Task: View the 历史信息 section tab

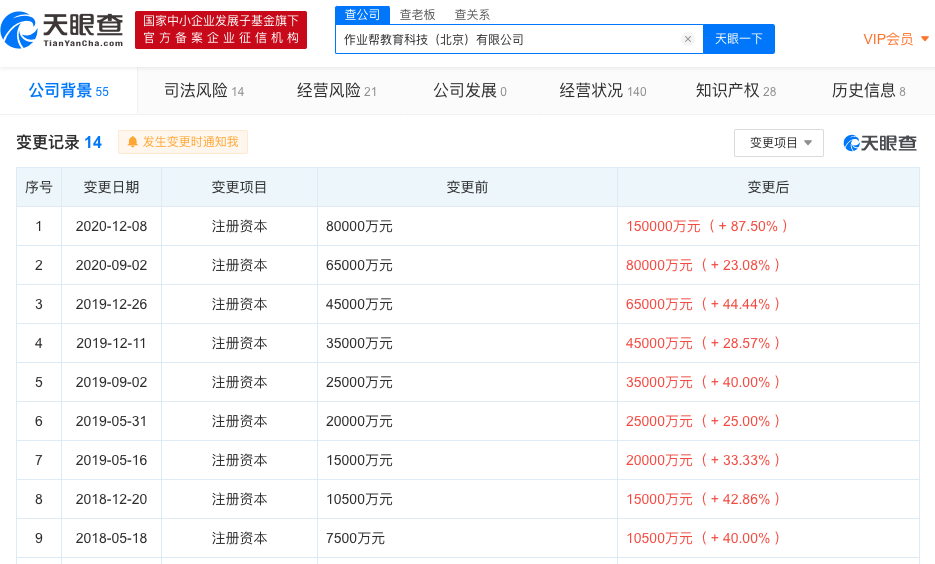Action: click(x=868, y=91)
